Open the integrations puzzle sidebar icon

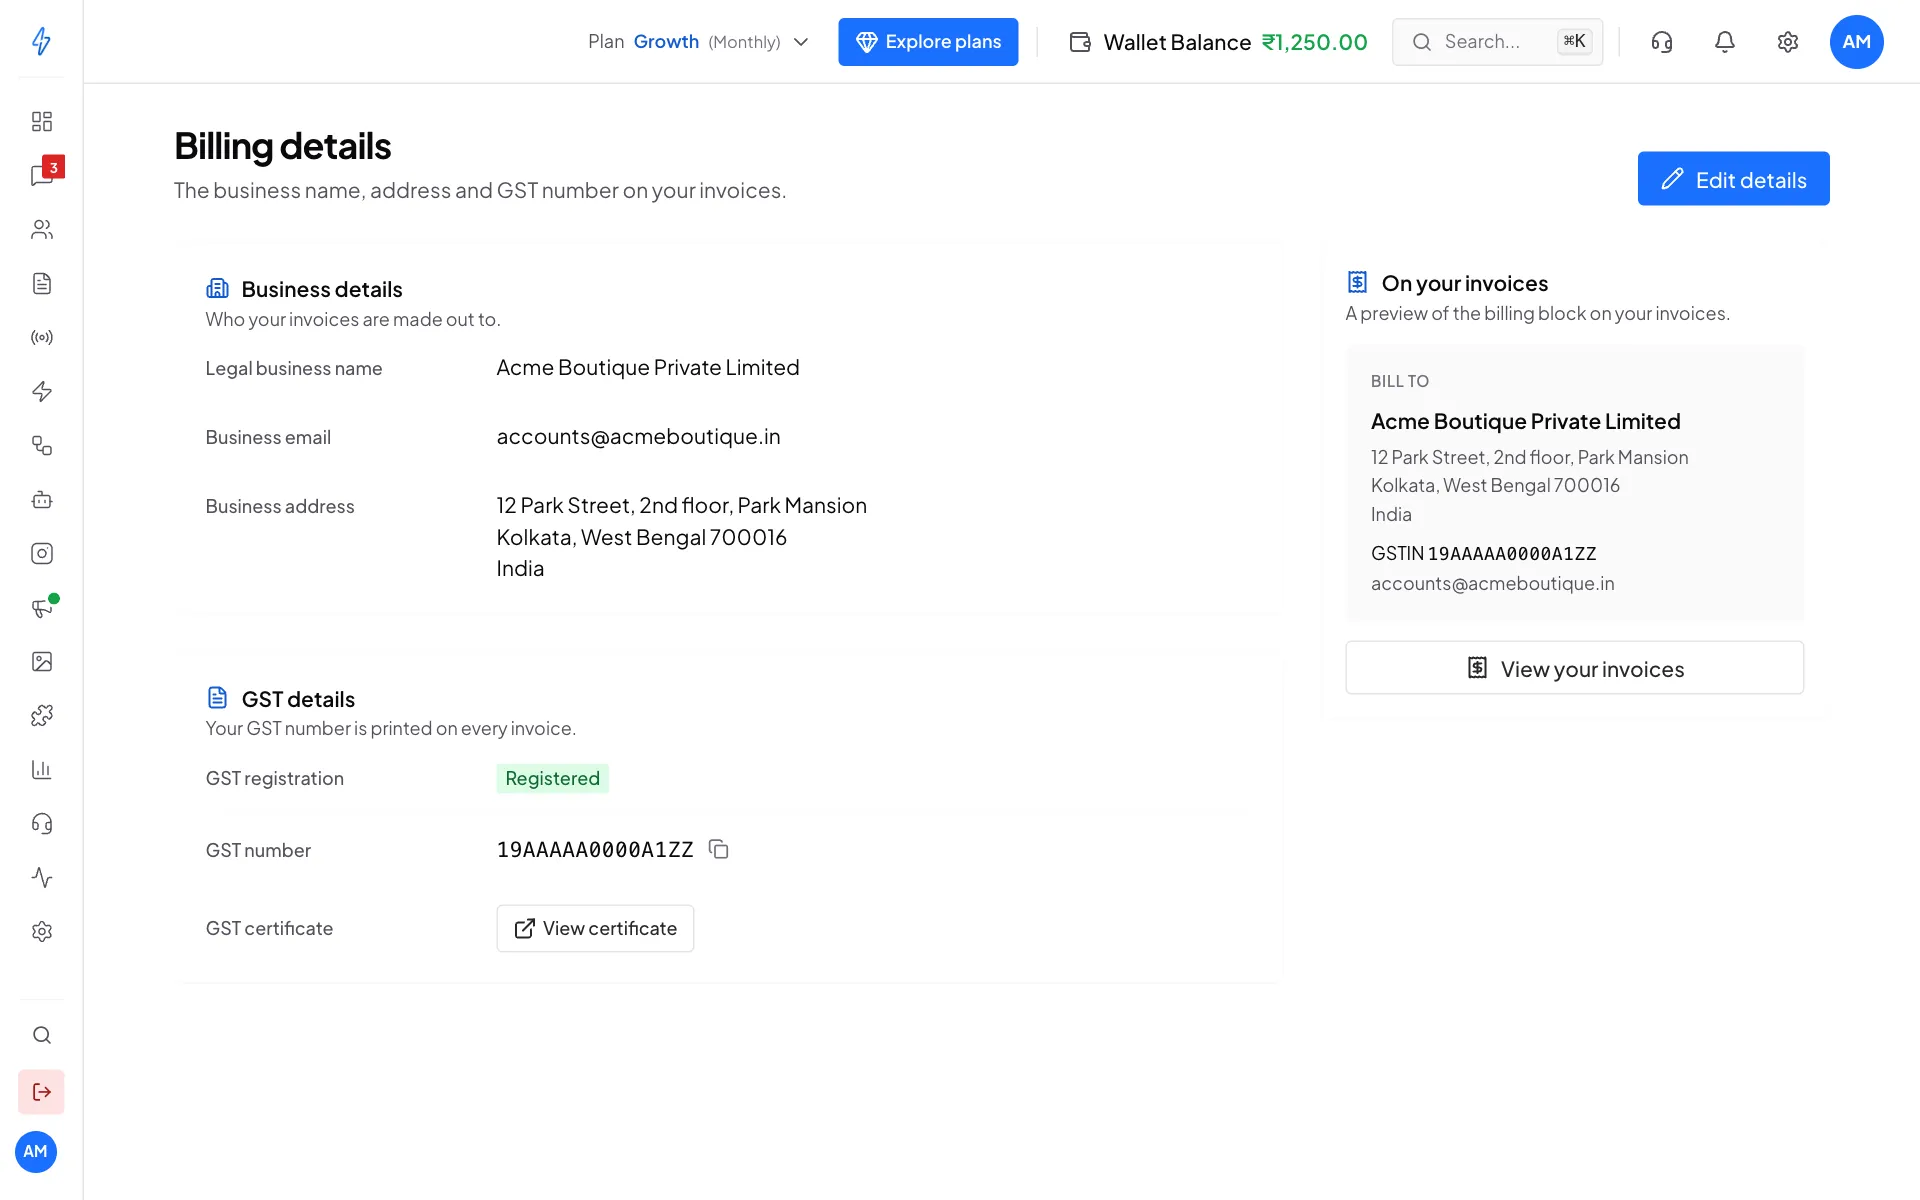(41, 715)
